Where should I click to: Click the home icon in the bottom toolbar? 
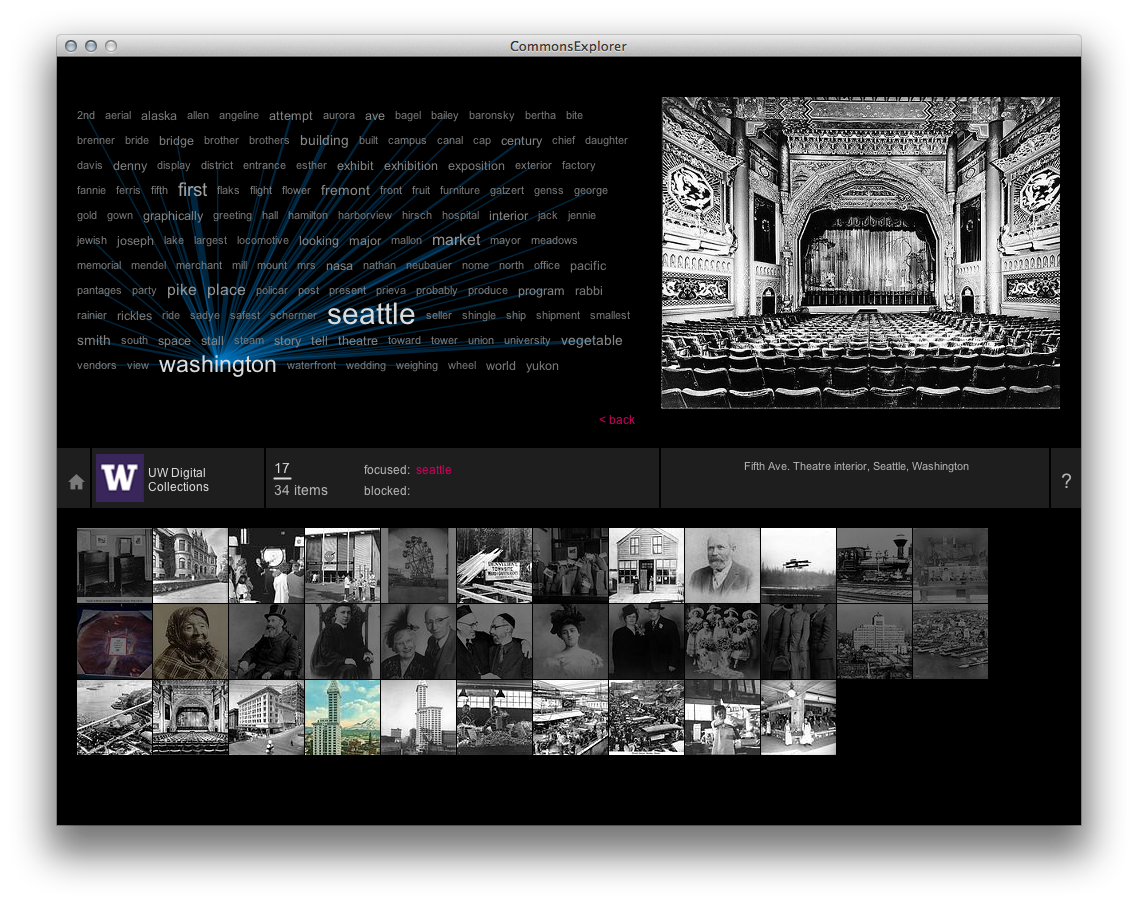[74, 481]
